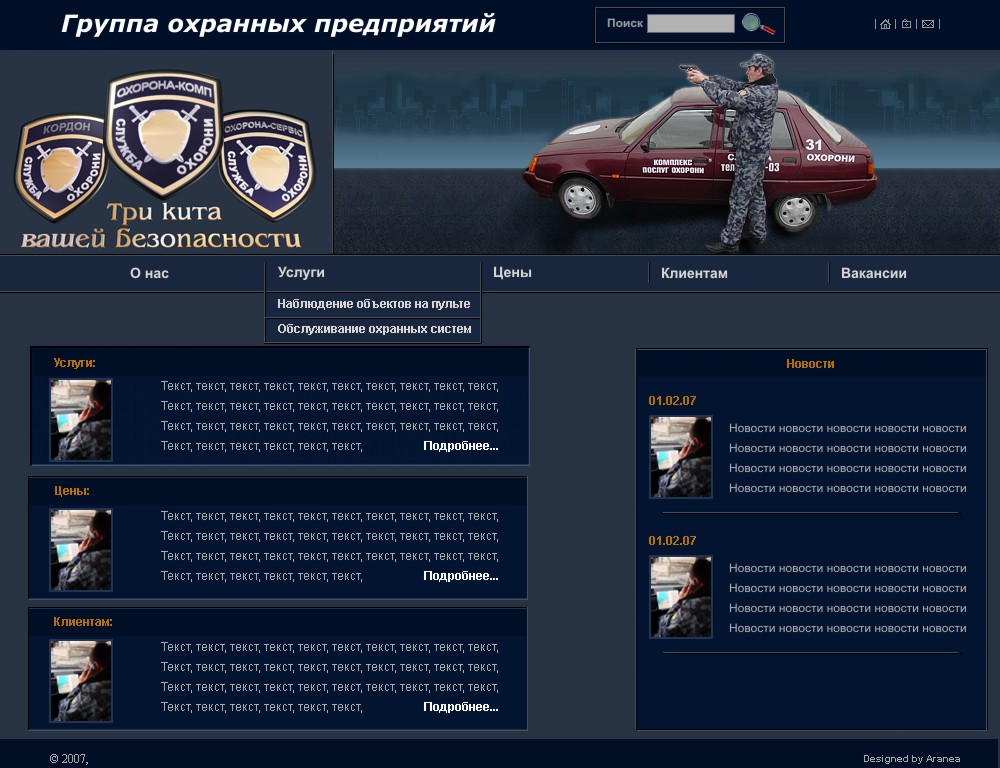Click the Designed by Aranea footer credit
Image resolution: width=1000 pixels, height=768 pixels.
pyautogui.click(x=911, y=758)
